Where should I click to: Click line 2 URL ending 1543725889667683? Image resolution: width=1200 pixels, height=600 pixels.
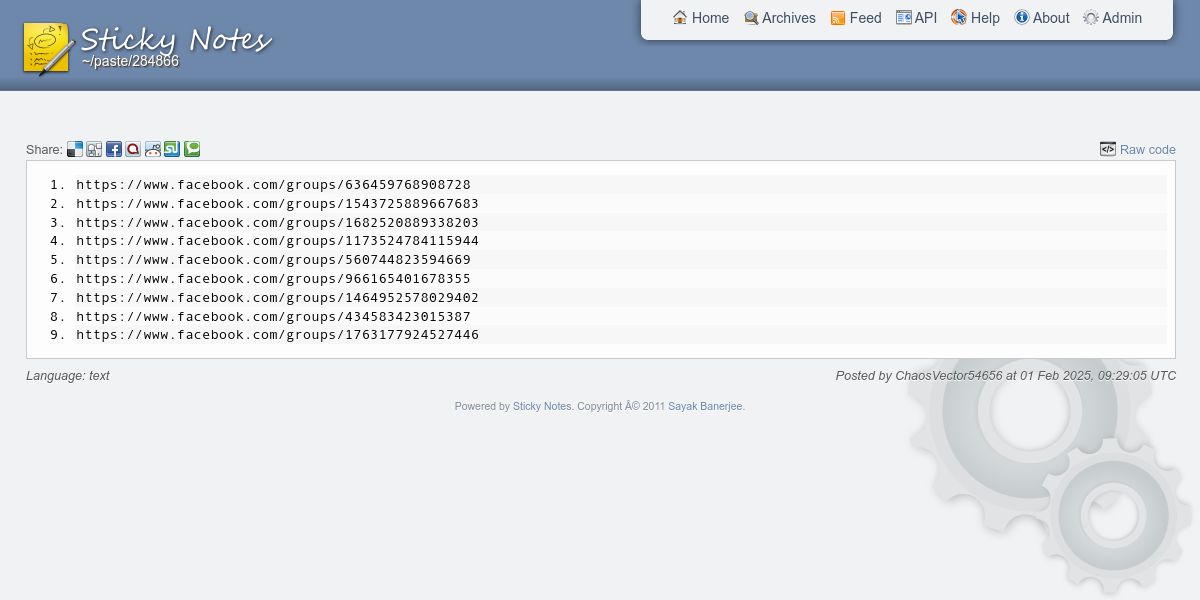coord(277,204)
